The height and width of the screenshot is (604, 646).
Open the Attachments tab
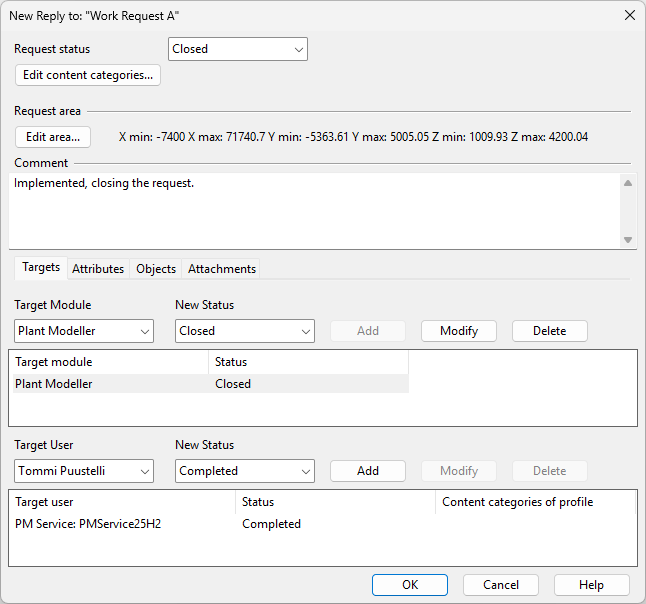[222, 269]
